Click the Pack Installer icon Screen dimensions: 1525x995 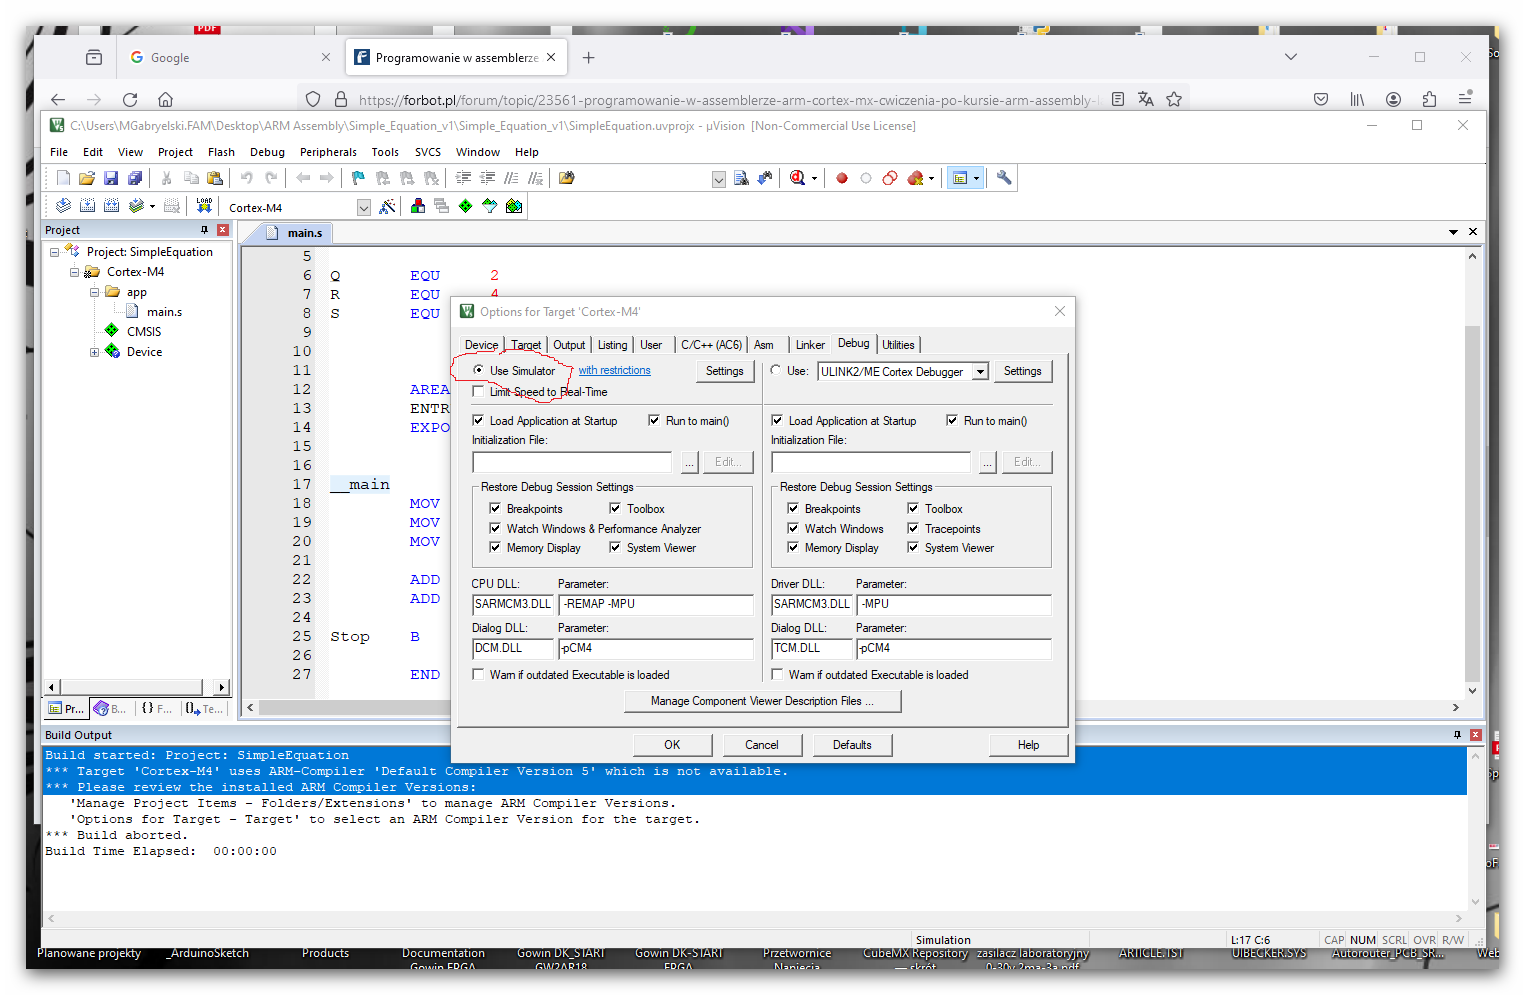[x=514, y=206]
